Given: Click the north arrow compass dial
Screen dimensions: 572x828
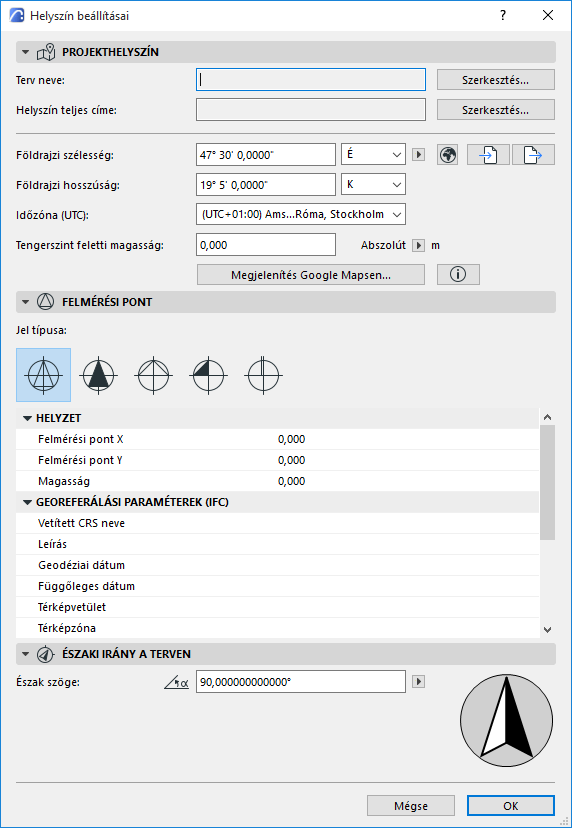Looking at the screenshot, I should point(507,721).
